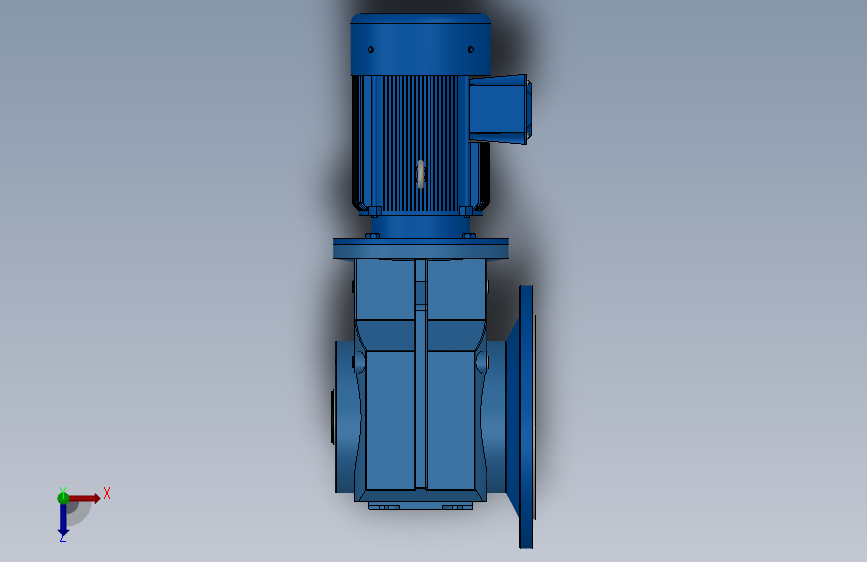Select the motor terminal box

(500, 109)
